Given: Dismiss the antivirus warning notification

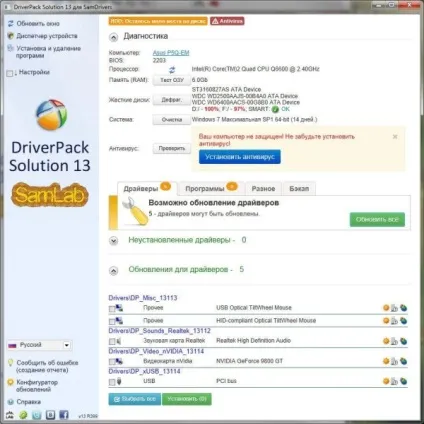Looking at the screenshot, I should [395, 137].
